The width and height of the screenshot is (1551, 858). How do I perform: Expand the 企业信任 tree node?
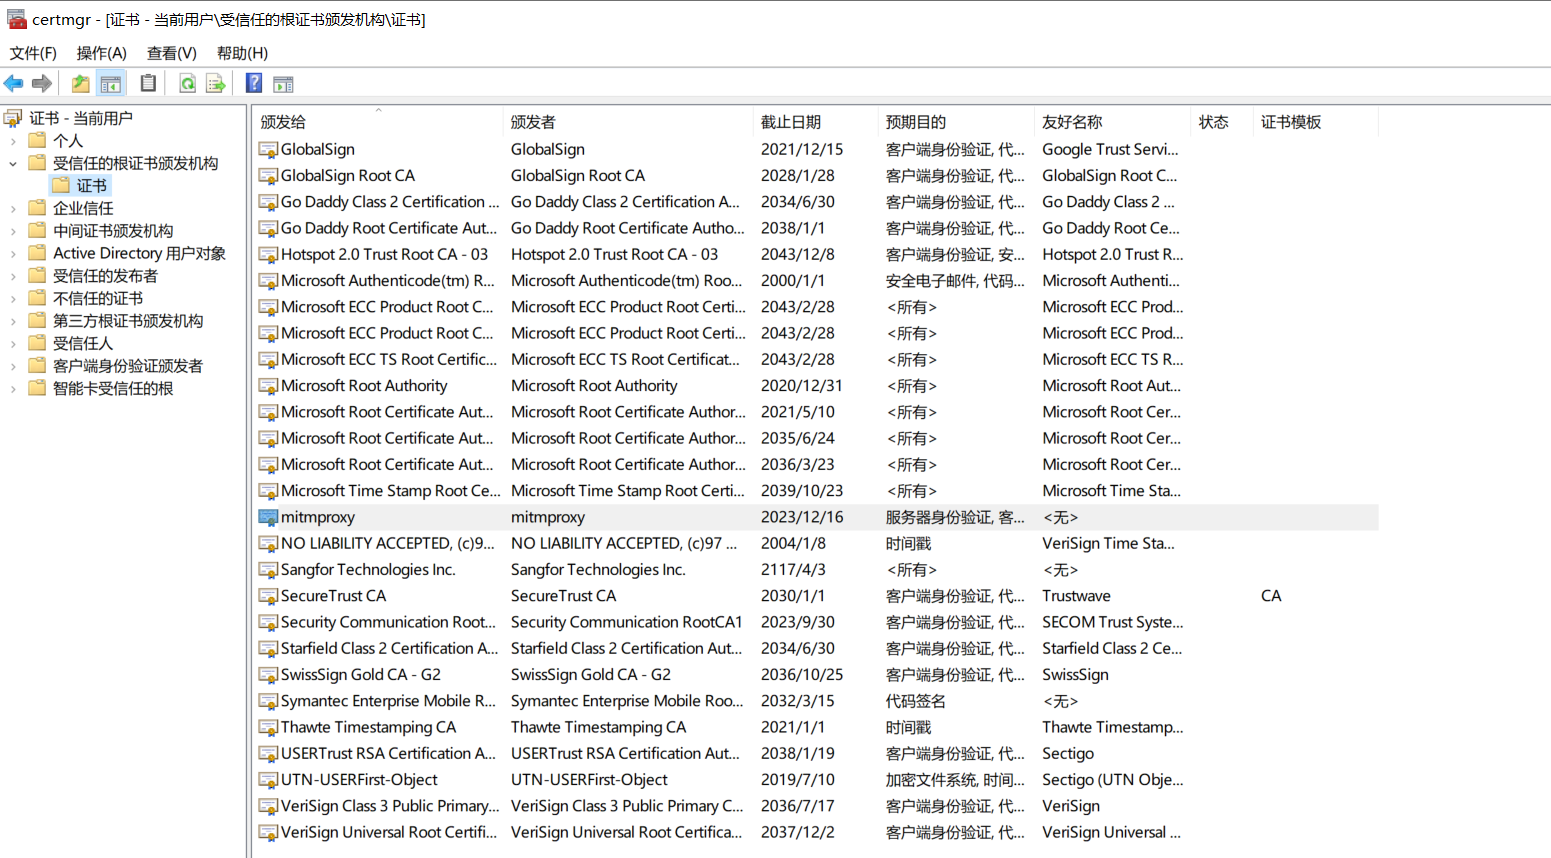[13, 209]
